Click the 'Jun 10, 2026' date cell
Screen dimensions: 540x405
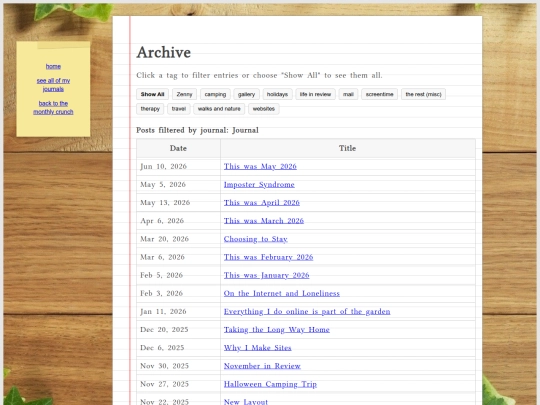(x=178, y=166)
